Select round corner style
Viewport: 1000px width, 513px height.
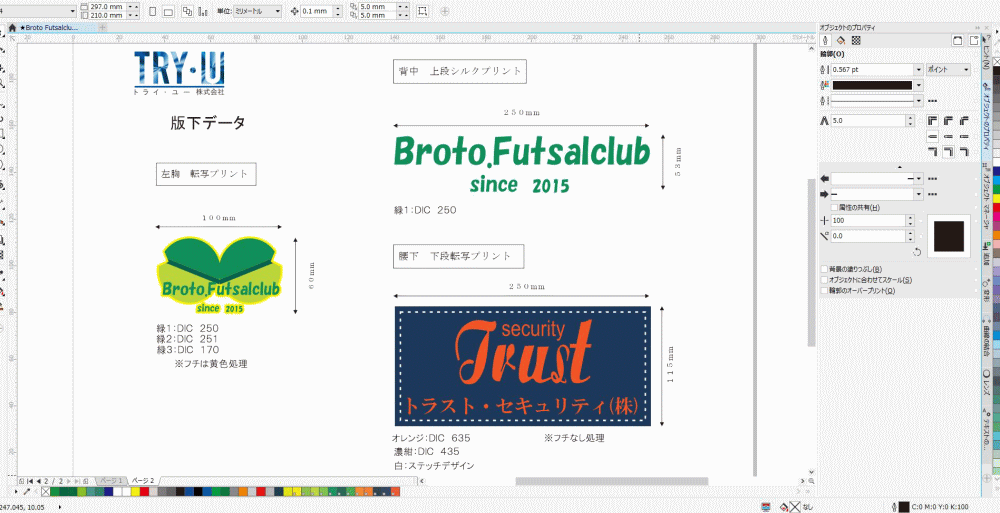tap(948, 120)
